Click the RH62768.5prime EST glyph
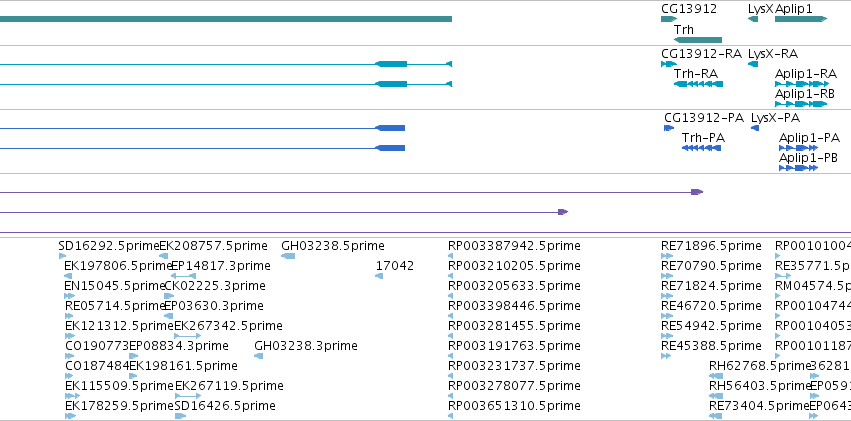Image resolution: width=851 pixels, height=421 pixels. pos(716,376)
